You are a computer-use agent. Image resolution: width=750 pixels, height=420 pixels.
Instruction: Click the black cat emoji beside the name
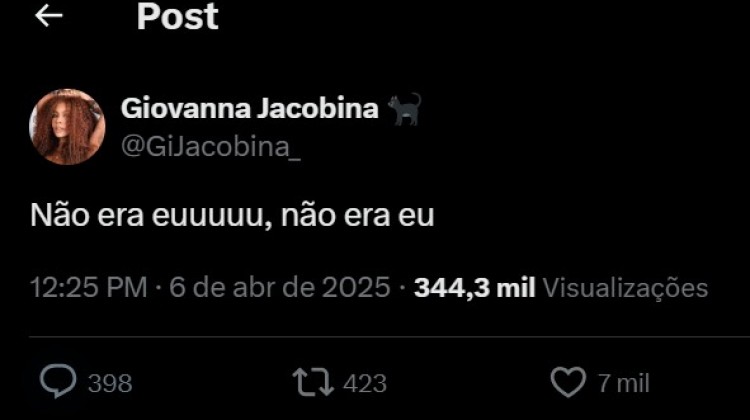pos(404,109)
